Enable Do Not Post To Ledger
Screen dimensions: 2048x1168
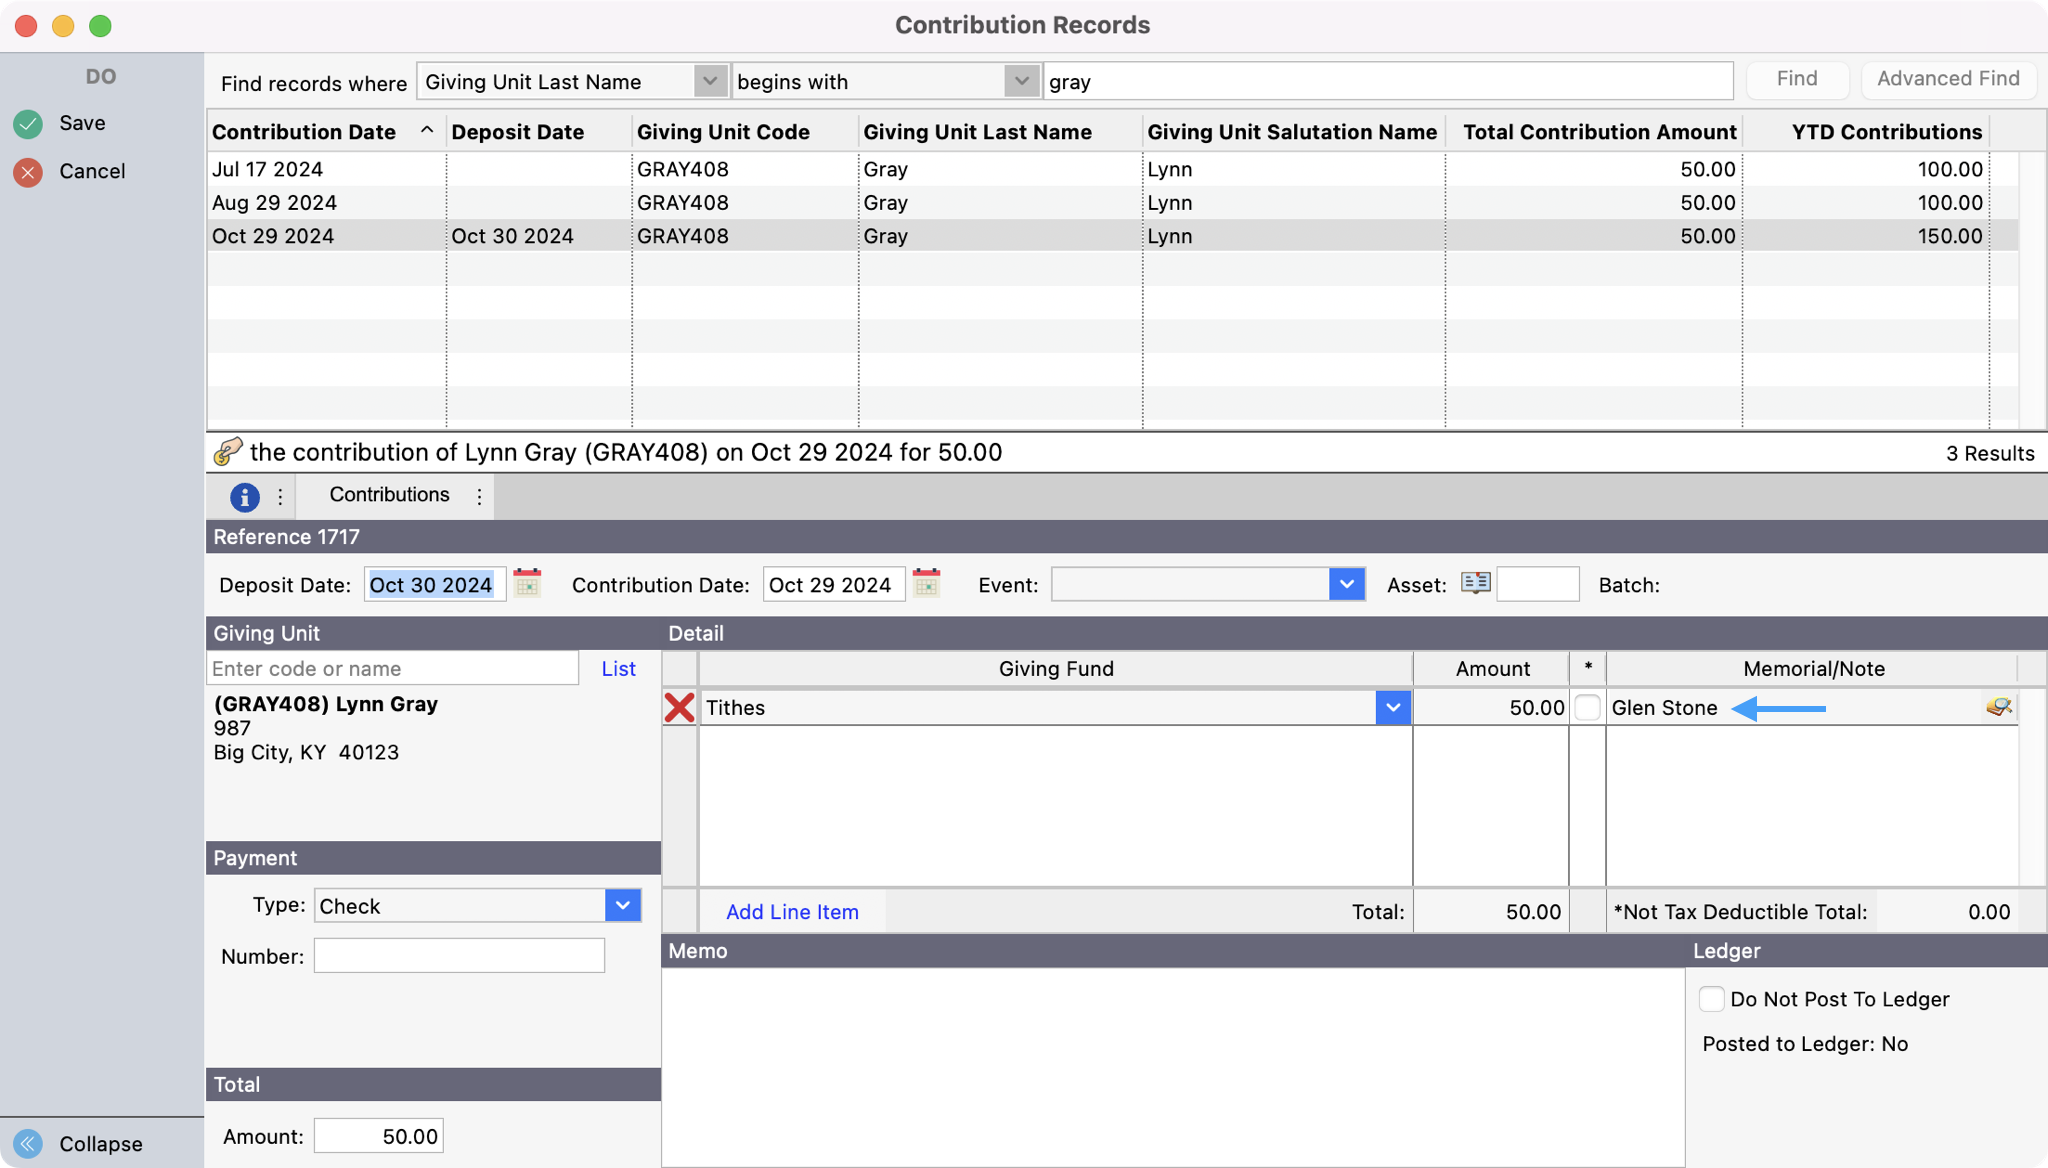point(1712,999)
